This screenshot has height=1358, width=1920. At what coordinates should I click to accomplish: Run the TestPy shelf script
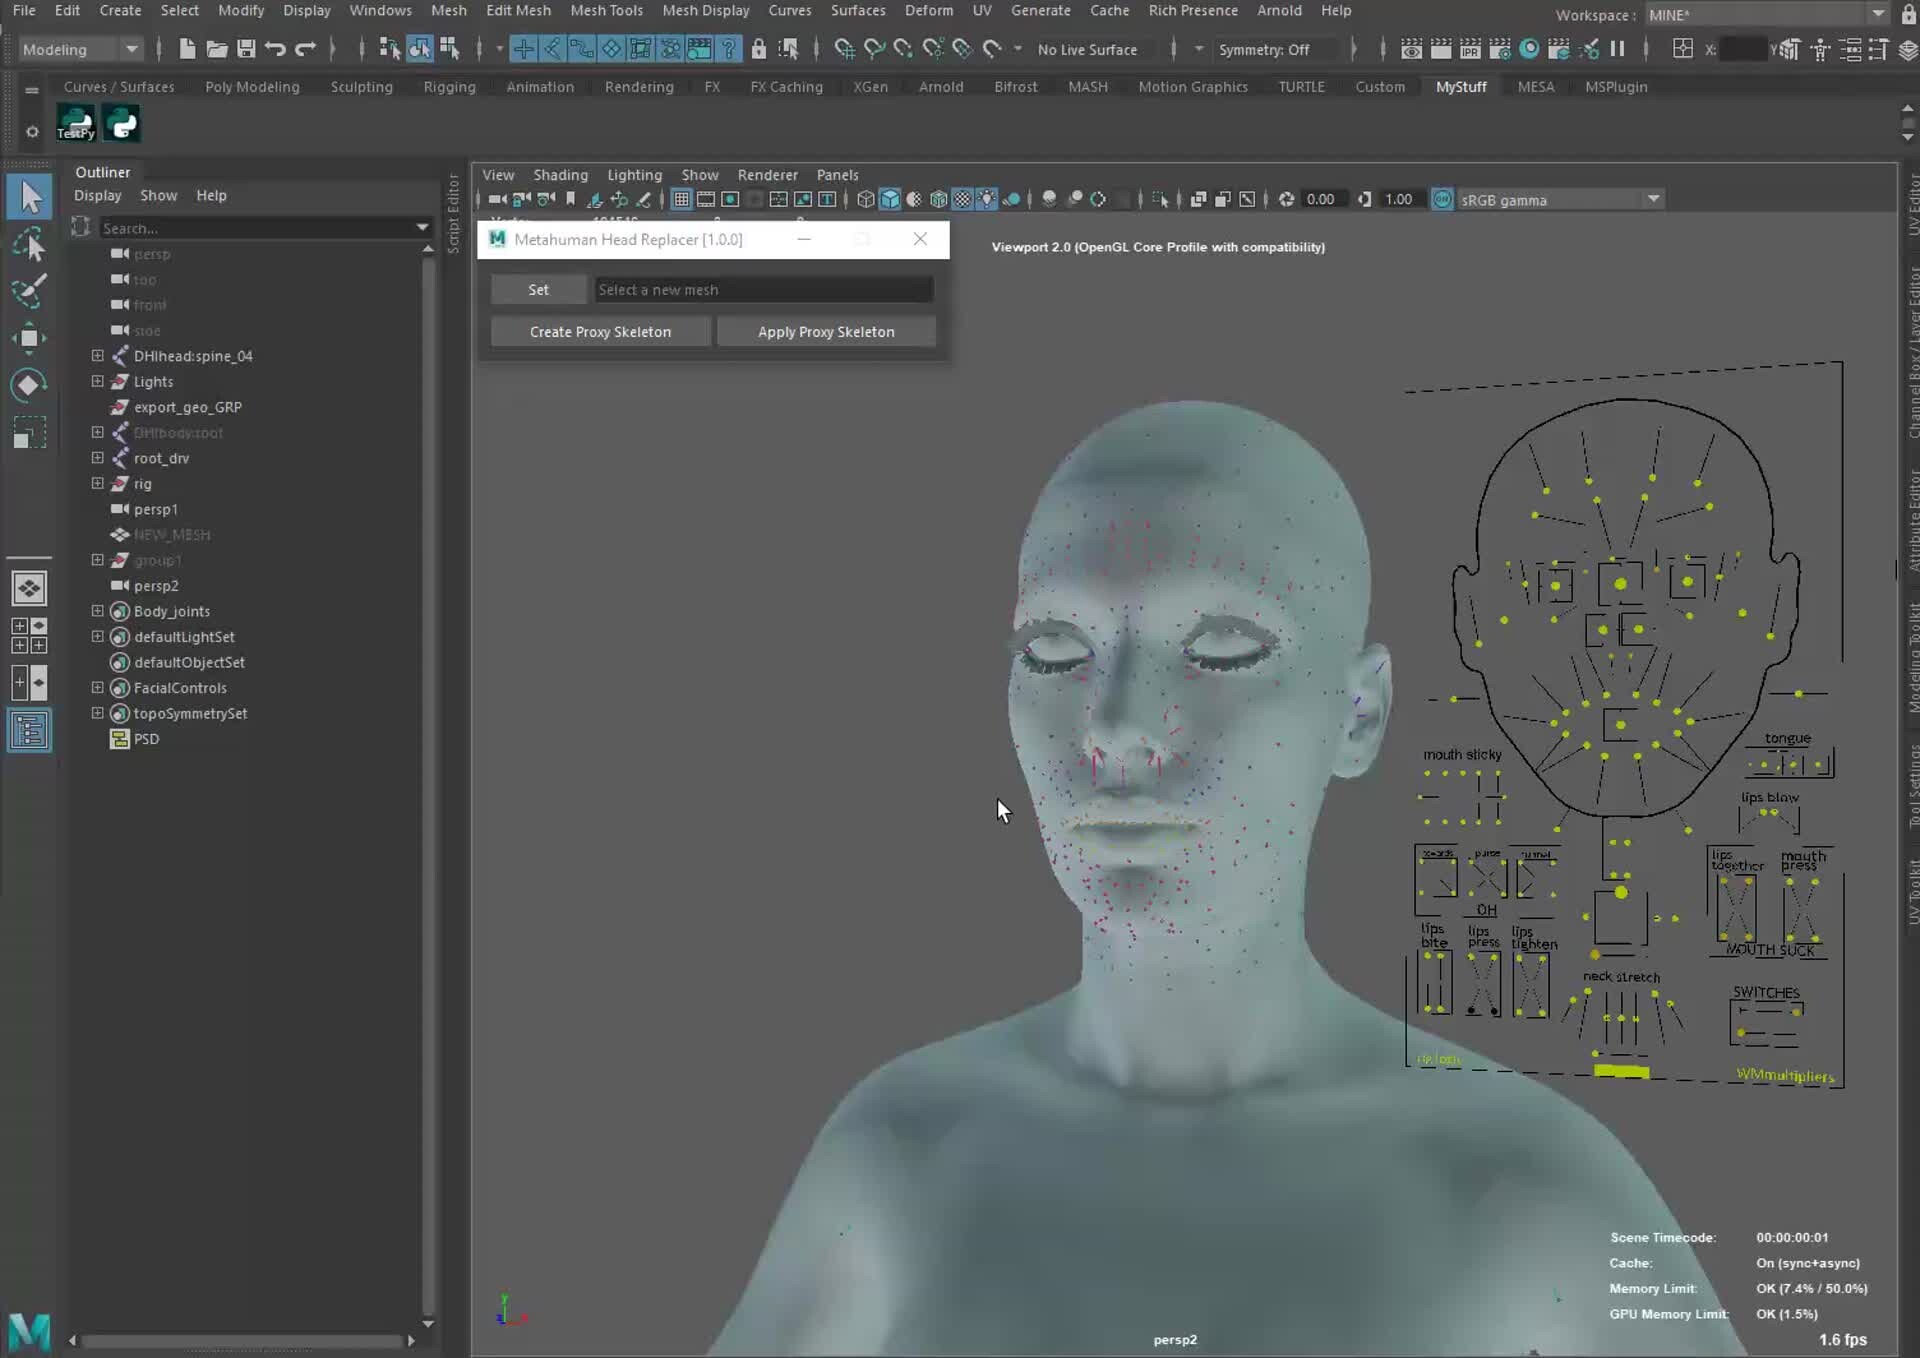pos(75,123)
